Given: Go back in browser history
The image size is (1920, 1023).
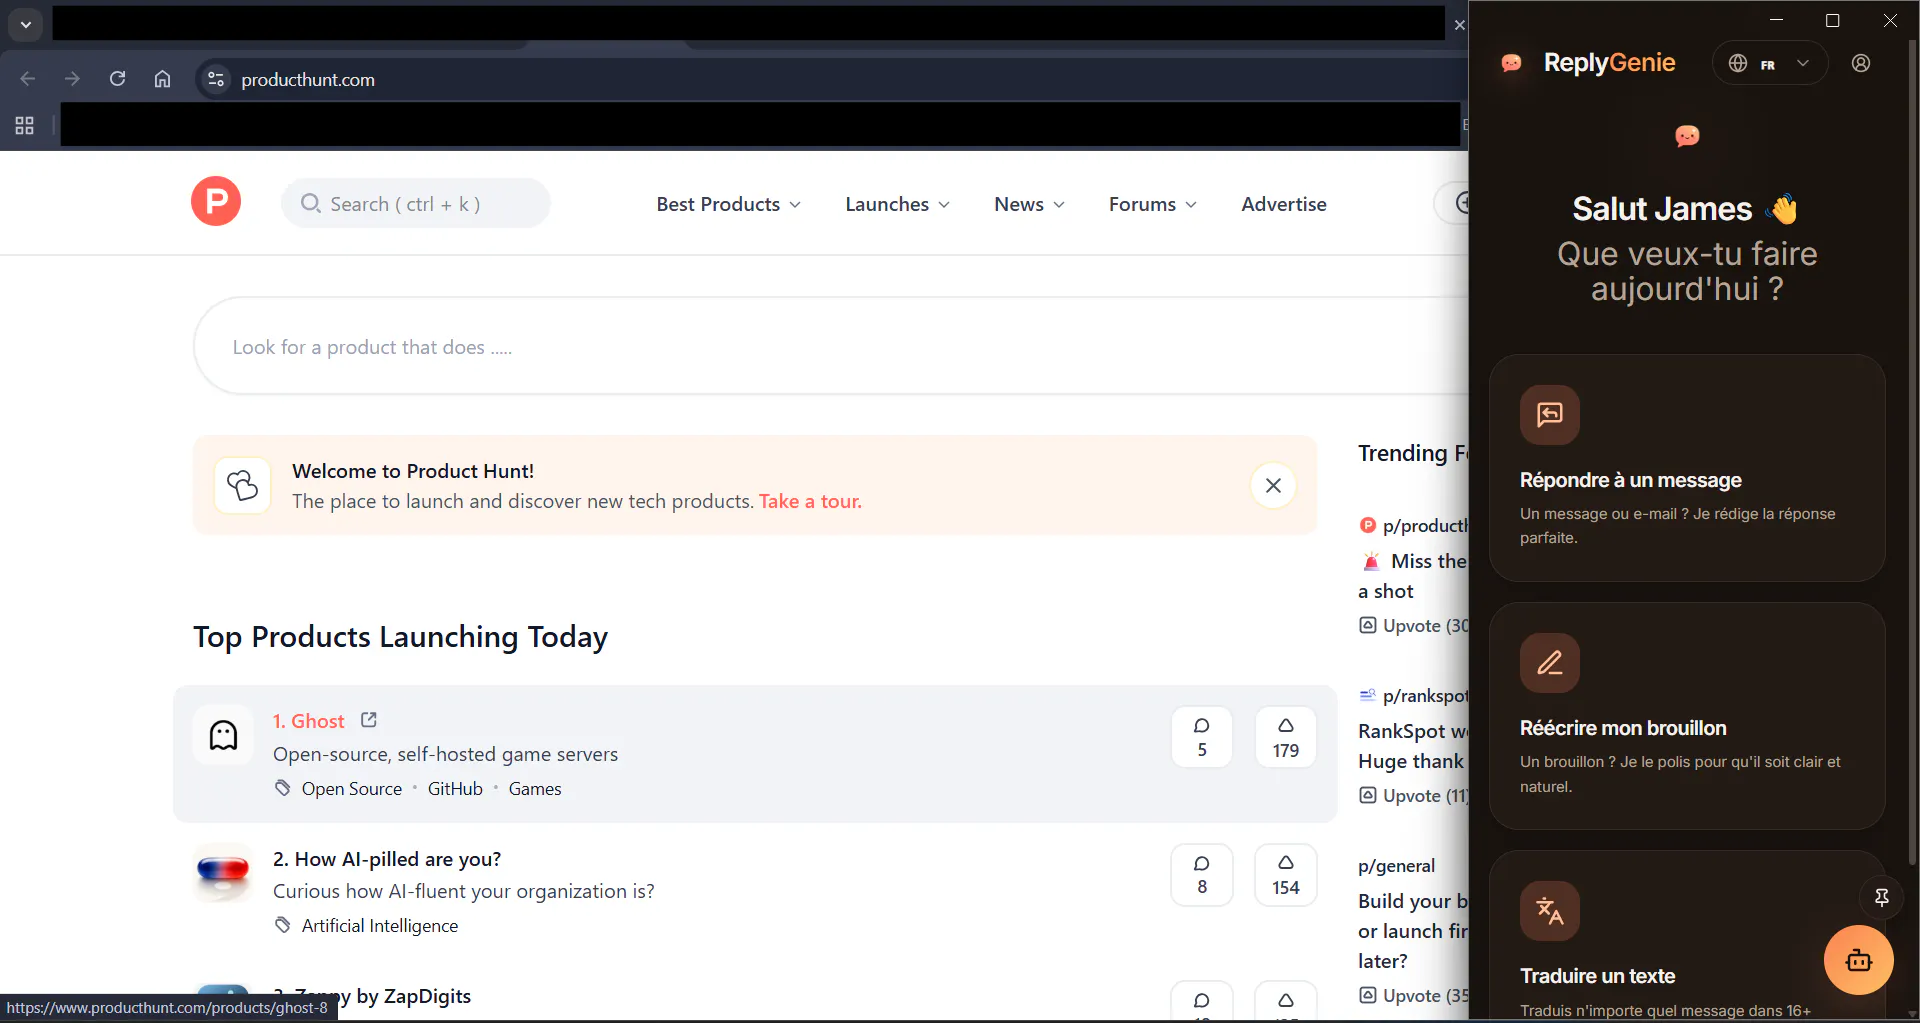Looking at the screenshot, I should pyautogui.click(x=28, y=79).
